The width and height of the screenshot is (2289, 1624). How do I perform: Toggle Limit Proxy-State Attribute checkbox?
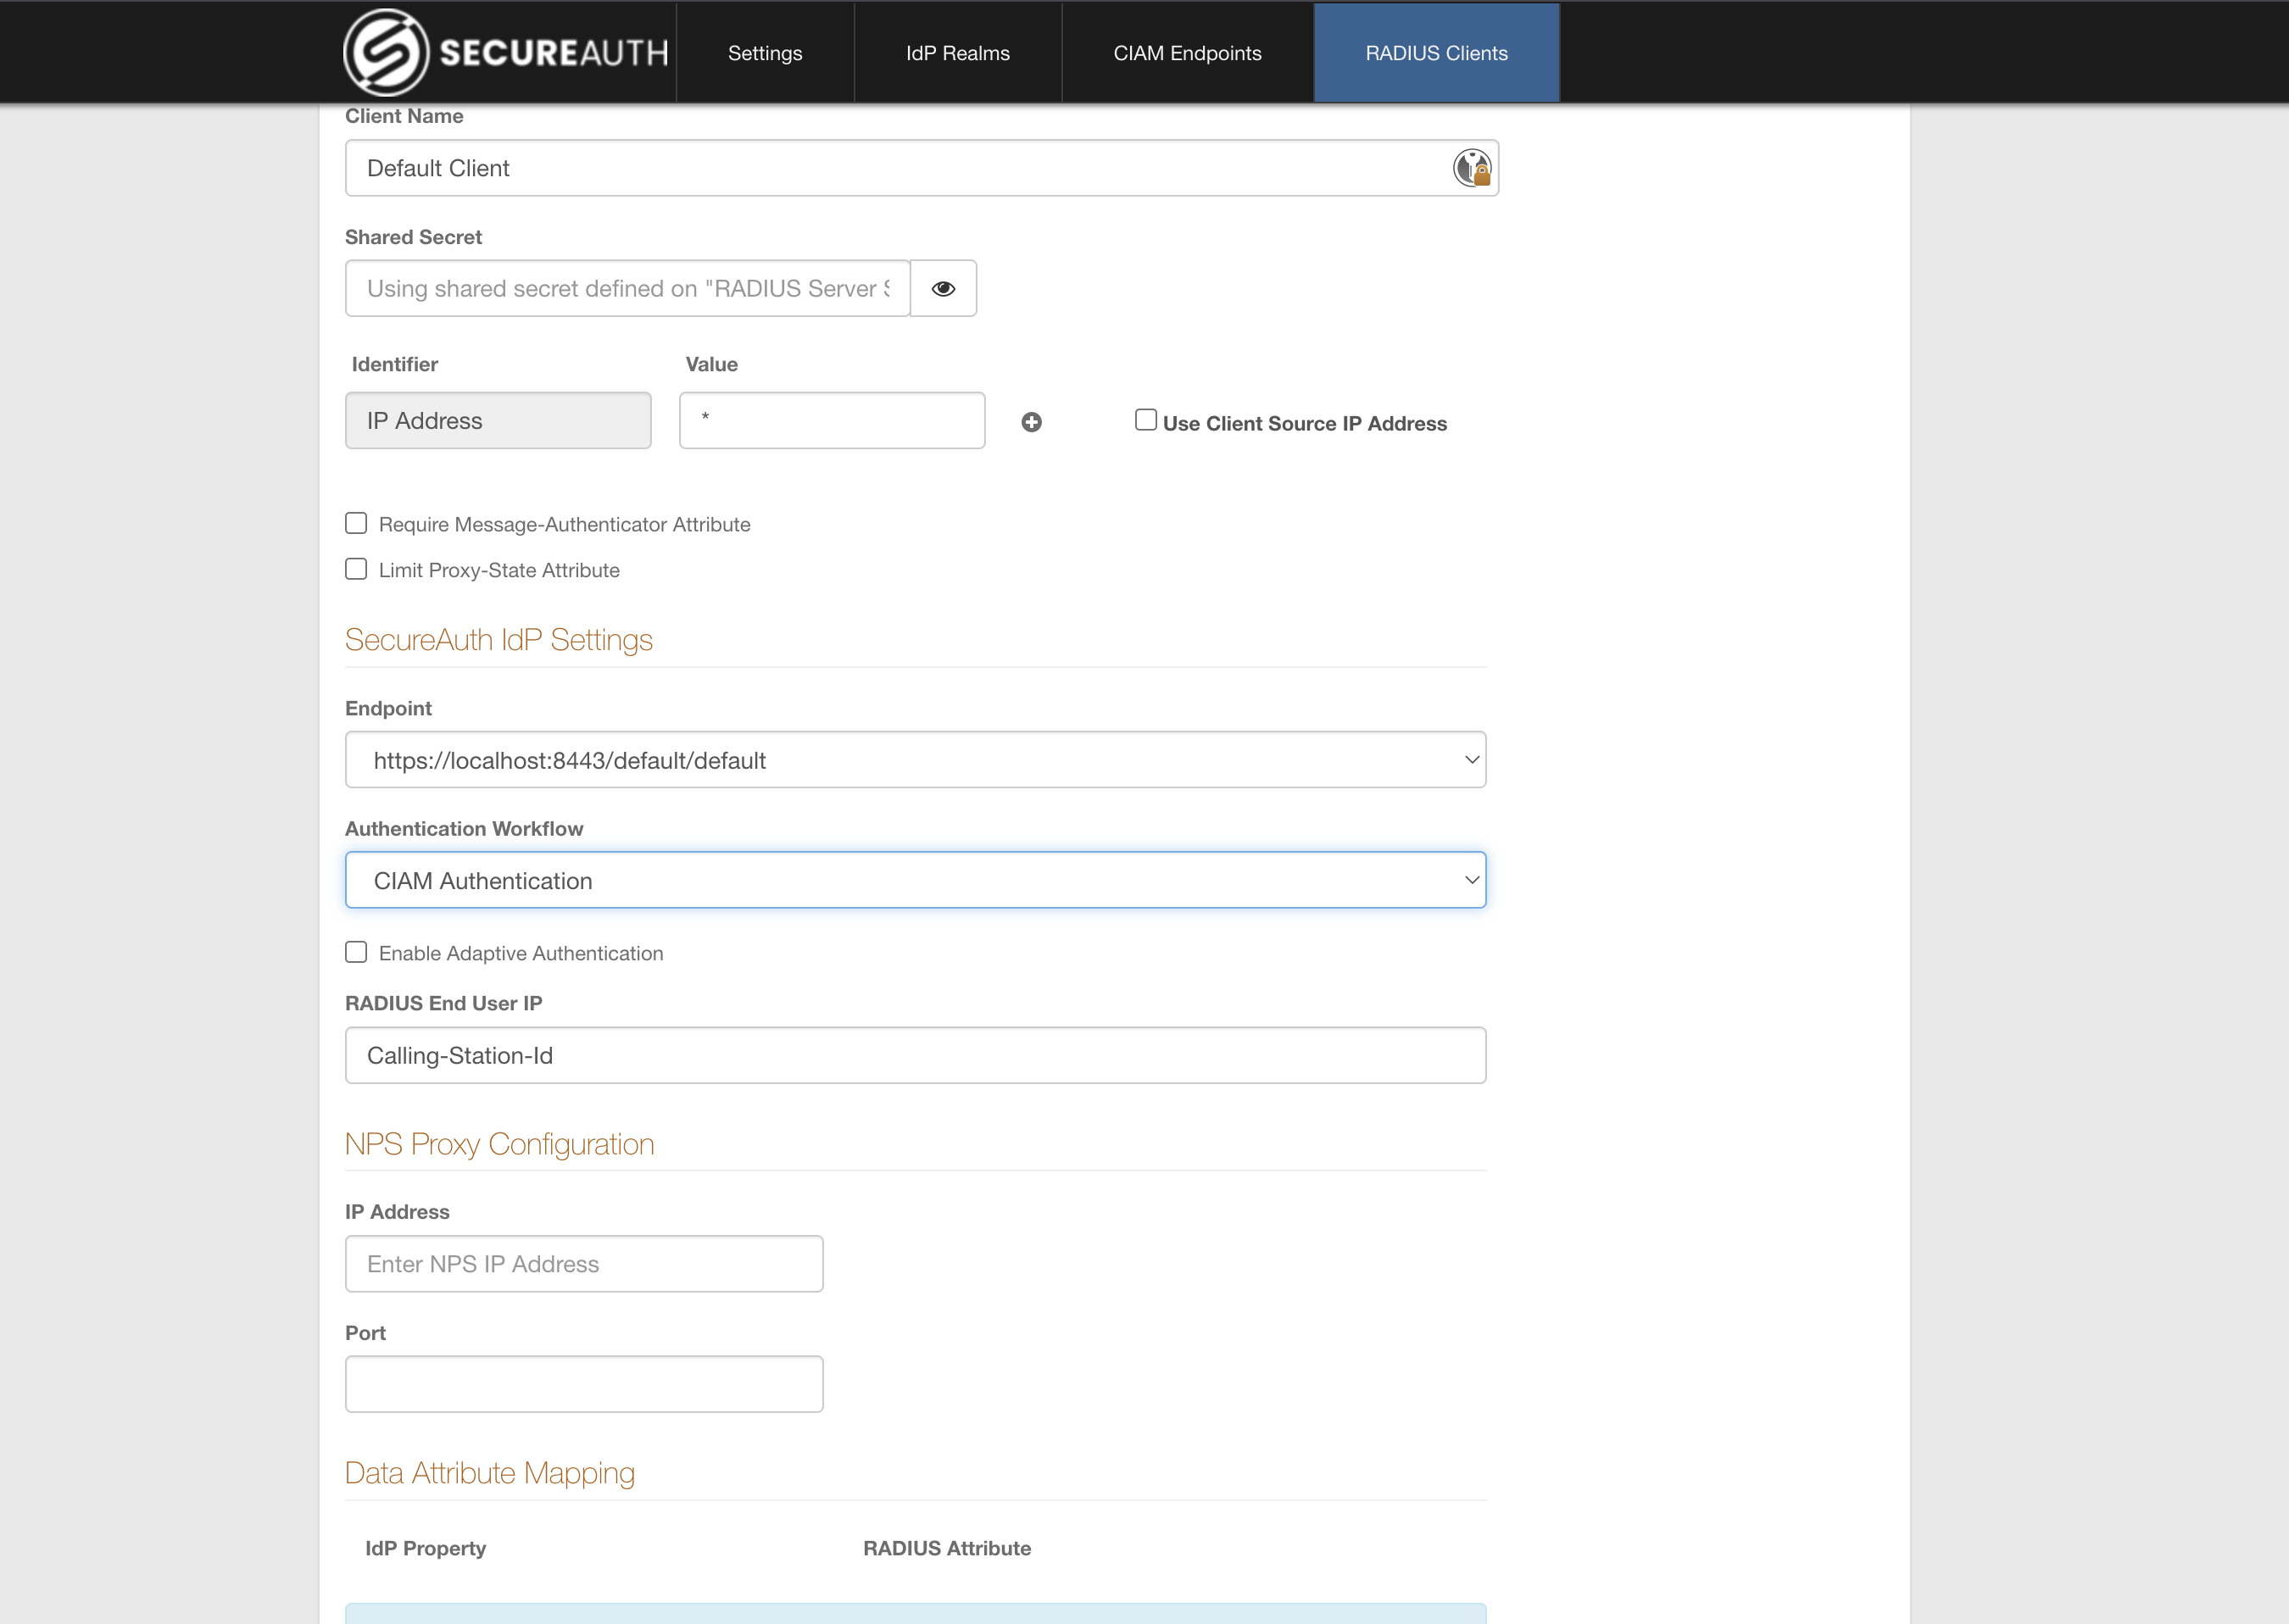tap(356, 569)
